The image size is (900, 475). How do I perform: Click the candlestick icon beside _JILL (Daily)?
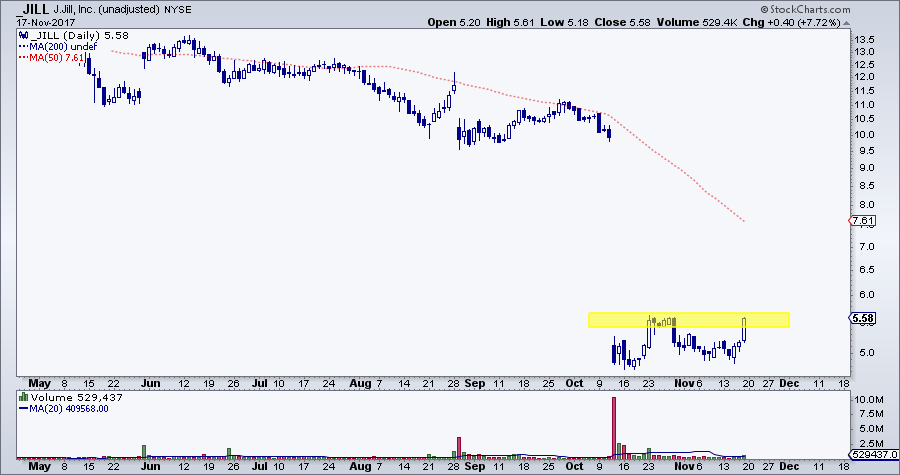[x=22, y=33]
